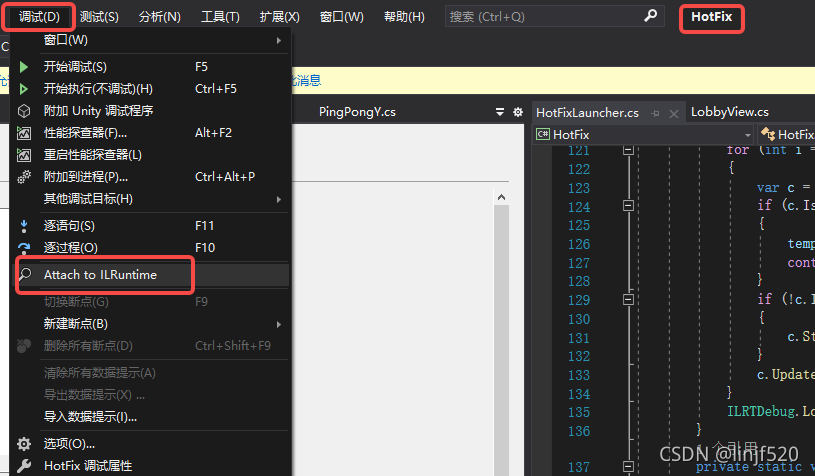Click the 逐过程 step-over icon

point(24,248)
